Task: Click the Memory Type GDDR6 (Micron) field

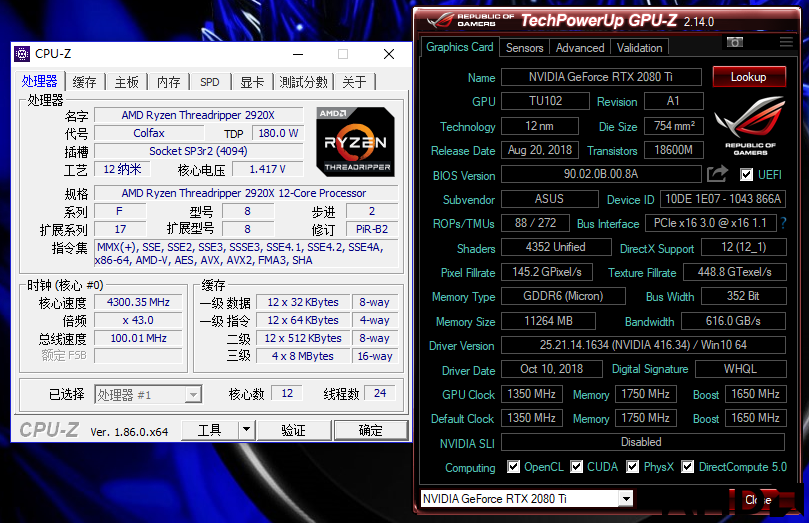Action: coord(563,296)
